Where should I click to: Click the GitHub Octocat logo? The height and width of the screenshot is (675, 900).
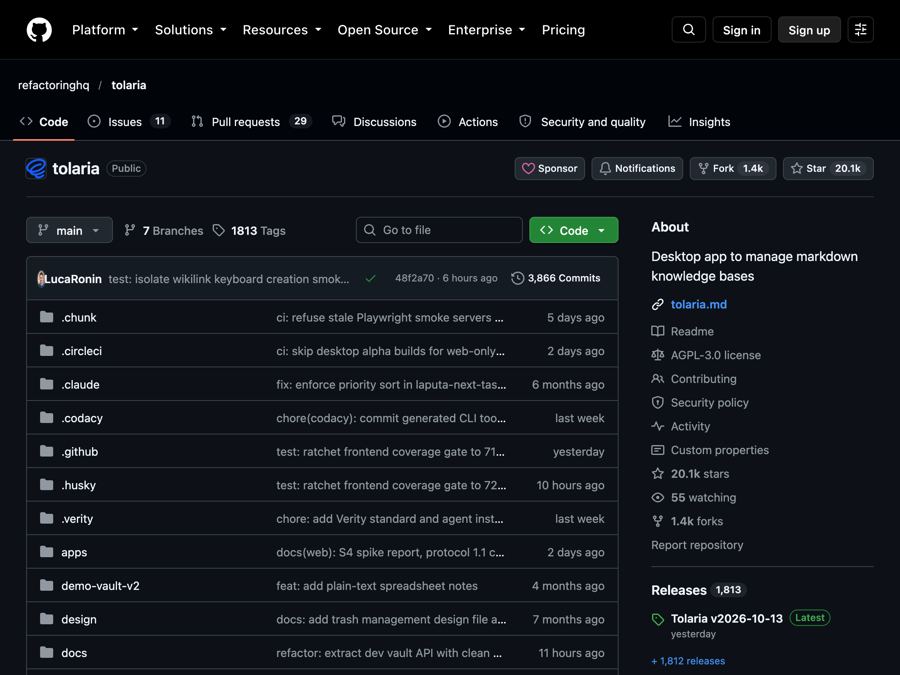pos(39,30)
